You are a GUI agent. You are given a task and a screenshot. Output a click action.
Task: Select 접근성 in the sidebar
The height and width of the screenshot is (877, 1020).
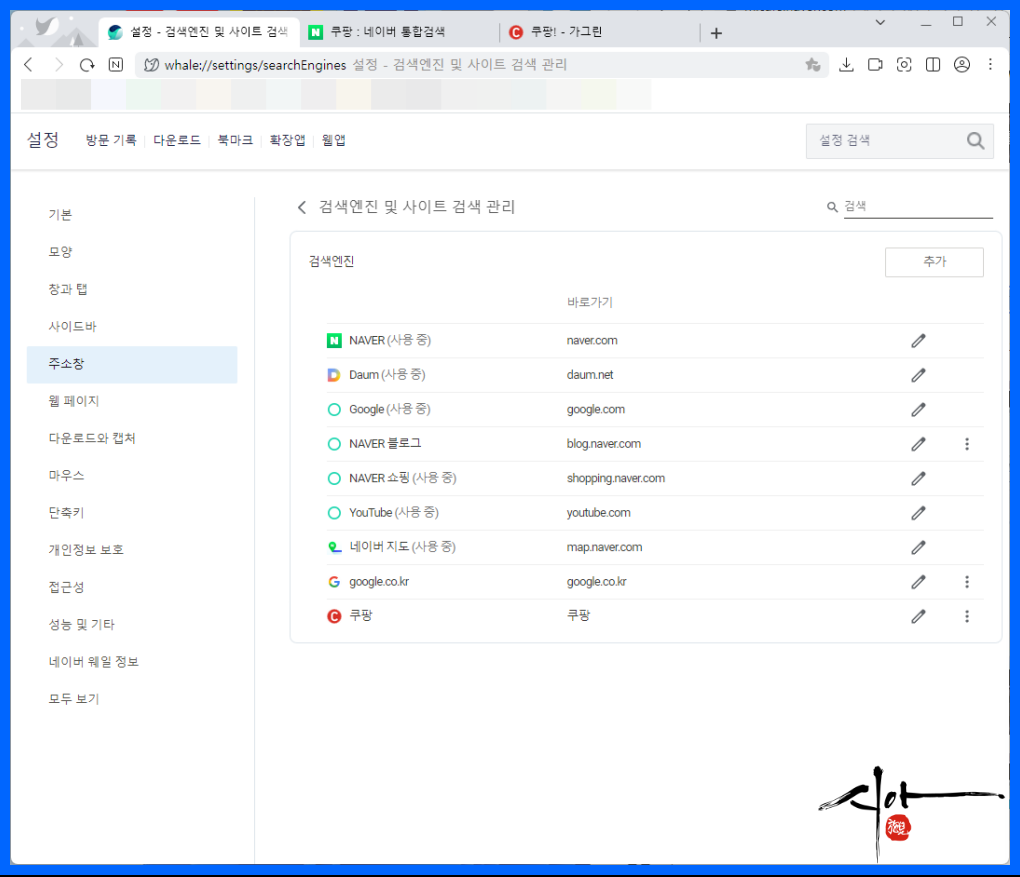(132, 587)
